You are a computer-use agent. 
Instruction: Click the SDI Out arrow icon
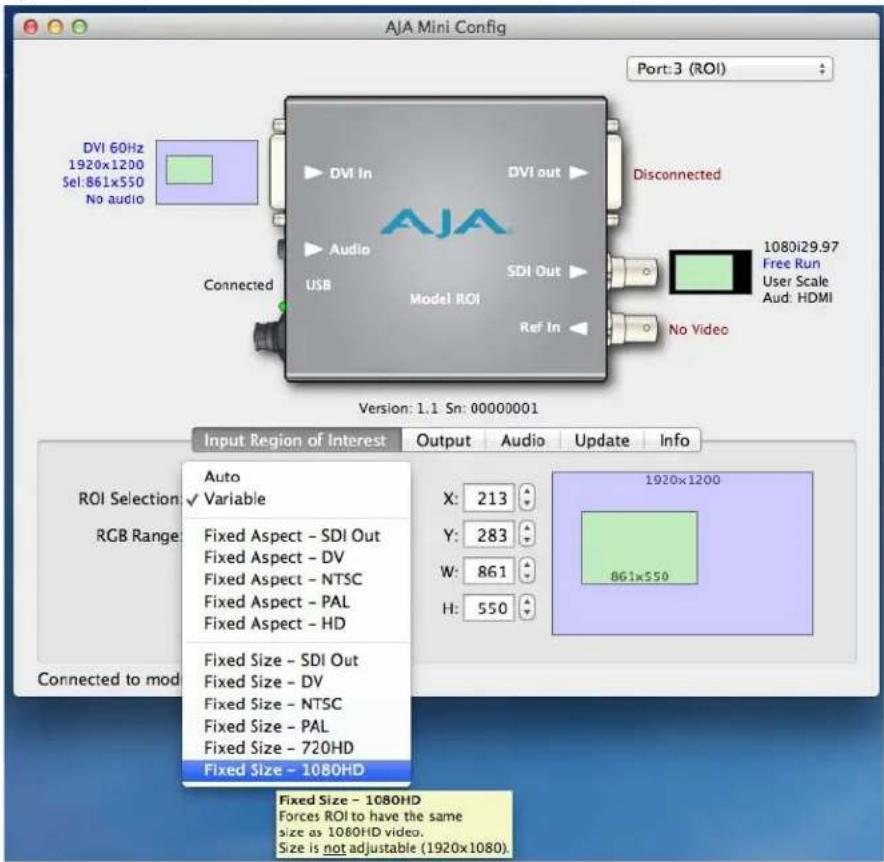[x=578, y=272]
